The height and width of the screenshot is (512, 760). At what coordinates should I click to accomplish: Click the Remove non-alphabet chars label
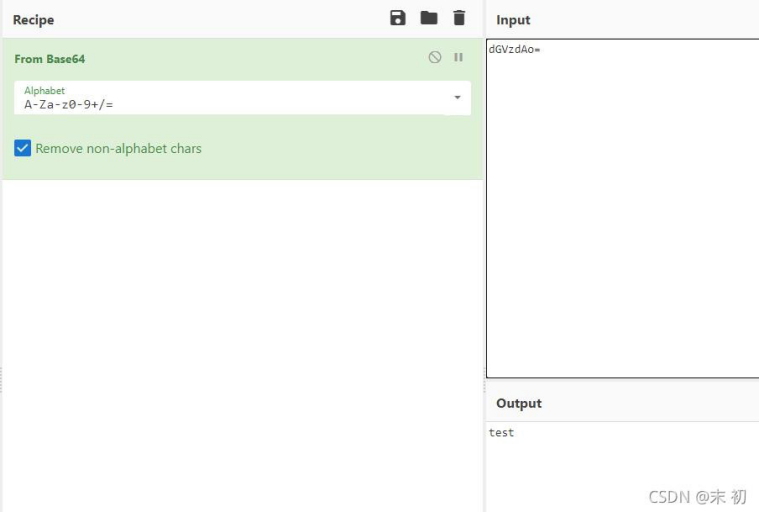tap(118, 148)
